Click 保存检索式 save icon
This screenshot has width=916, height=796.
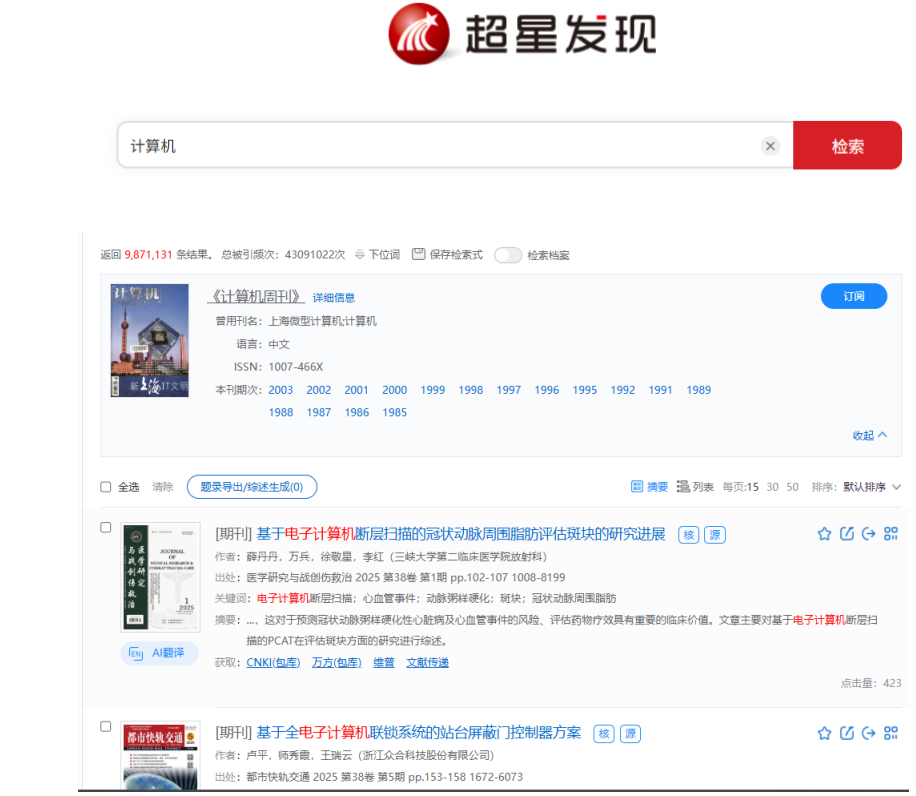[x=447, y=255]
